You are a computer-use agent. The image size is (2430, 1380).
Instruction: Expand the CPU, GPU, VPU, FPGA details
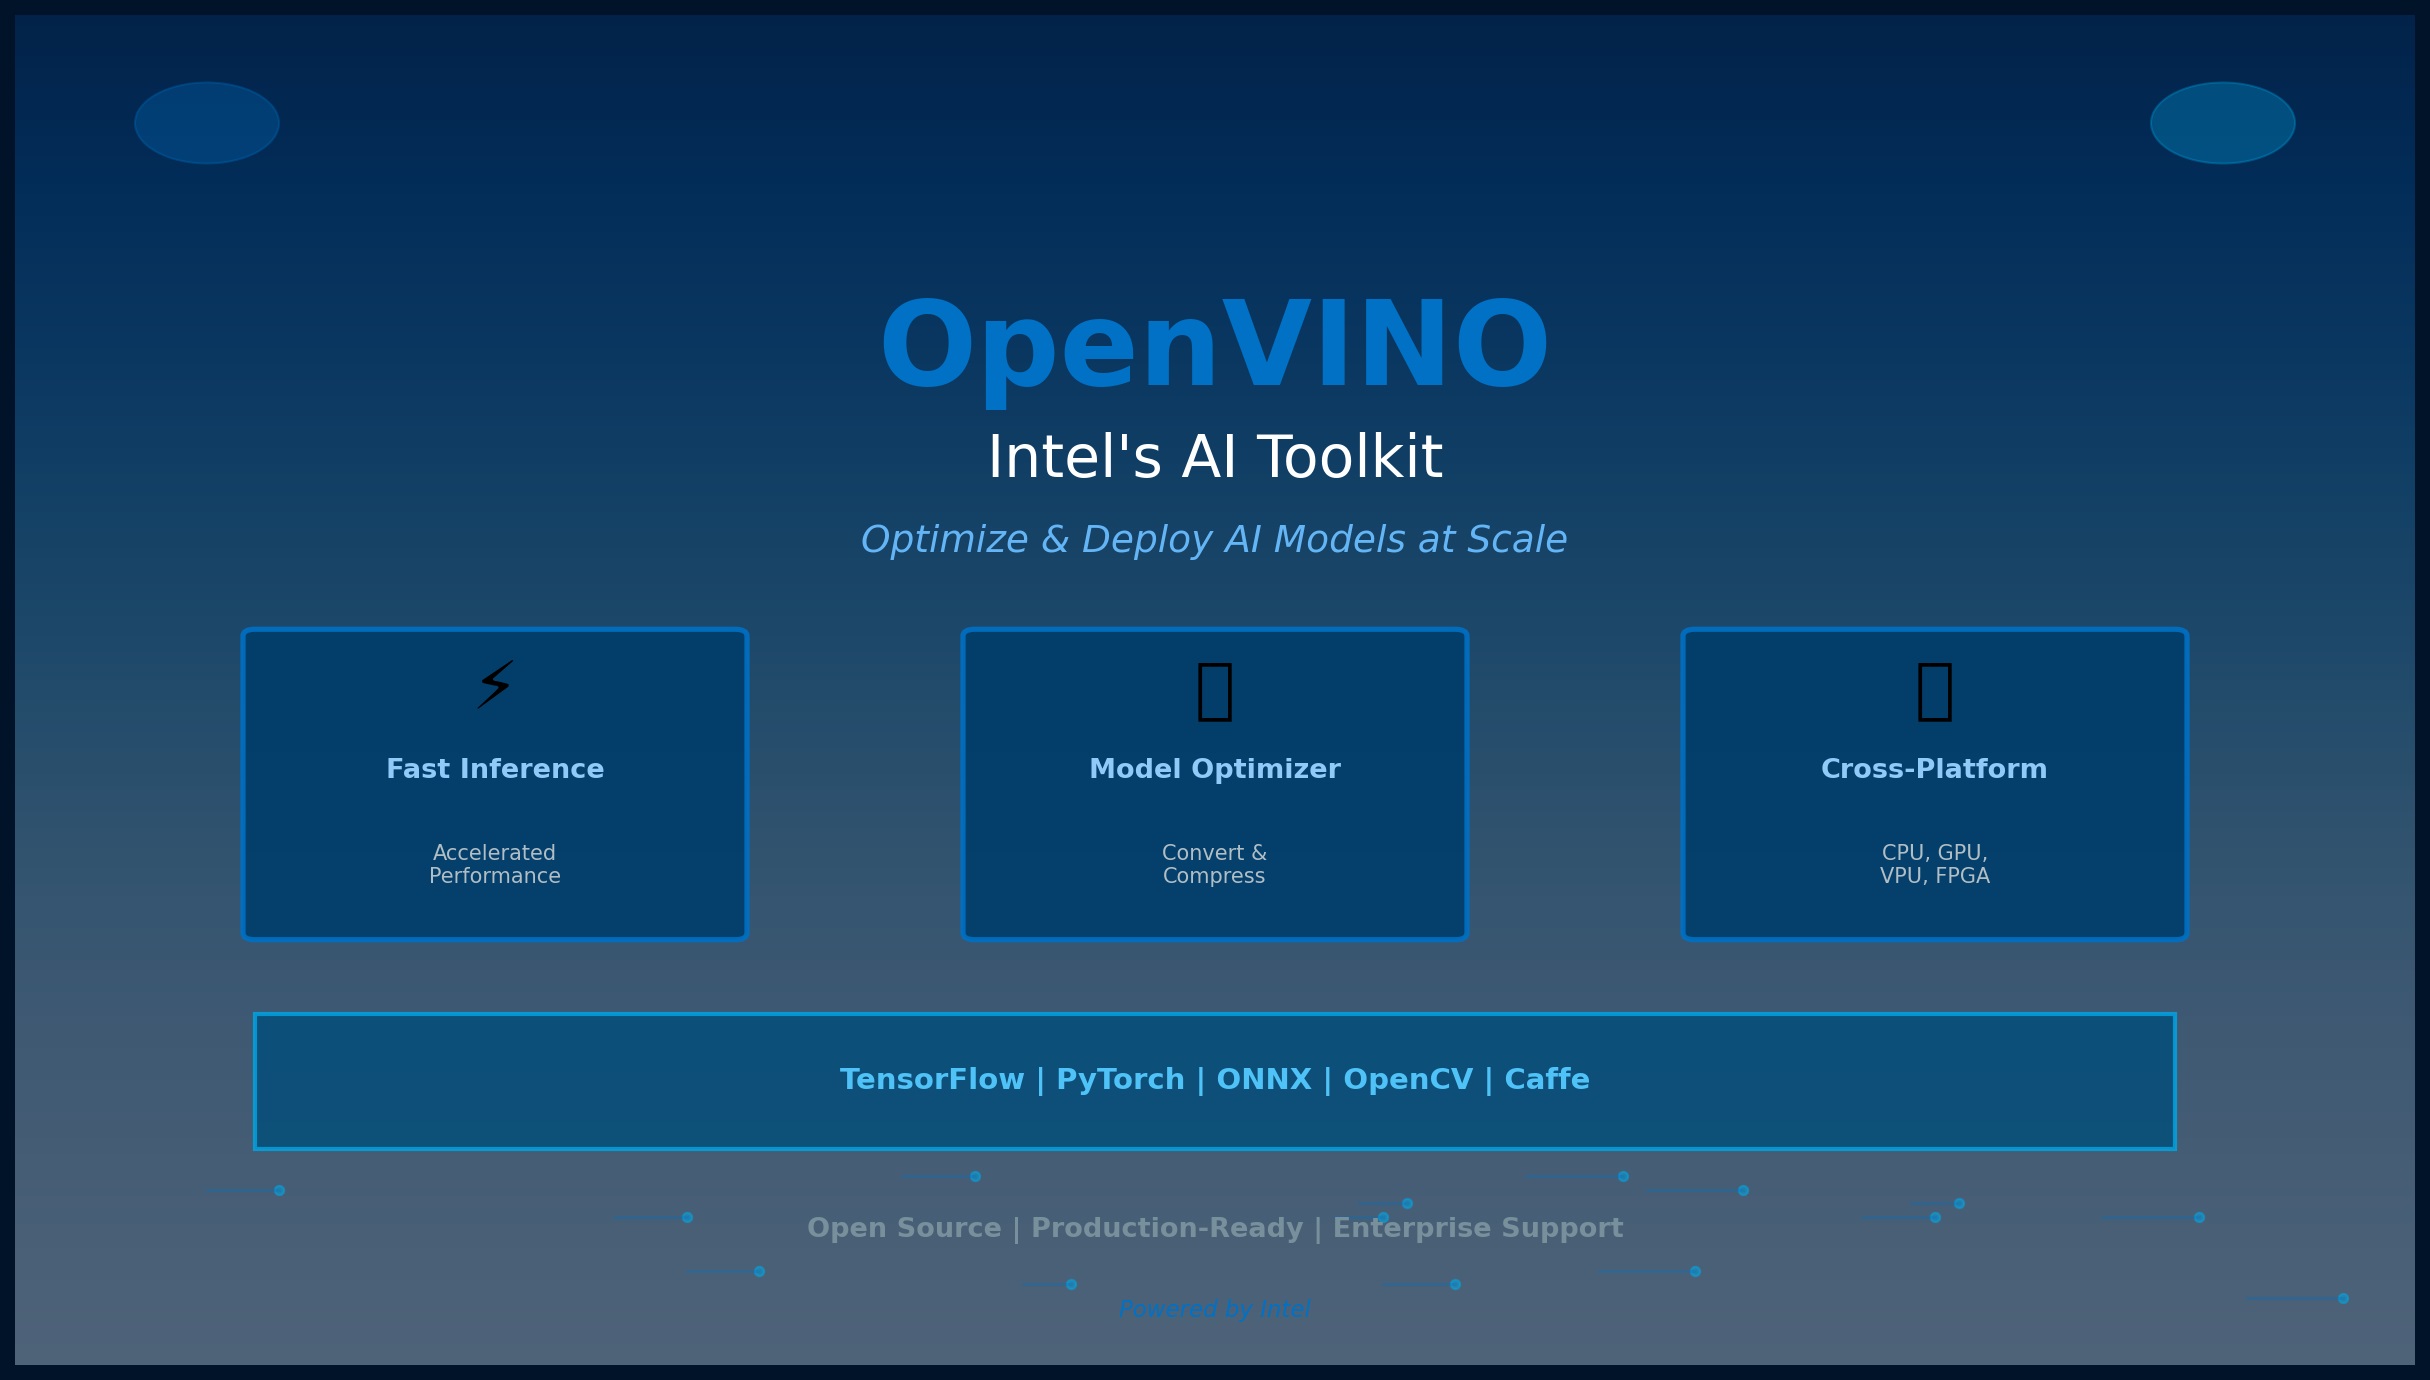[x=1934, y=863]
